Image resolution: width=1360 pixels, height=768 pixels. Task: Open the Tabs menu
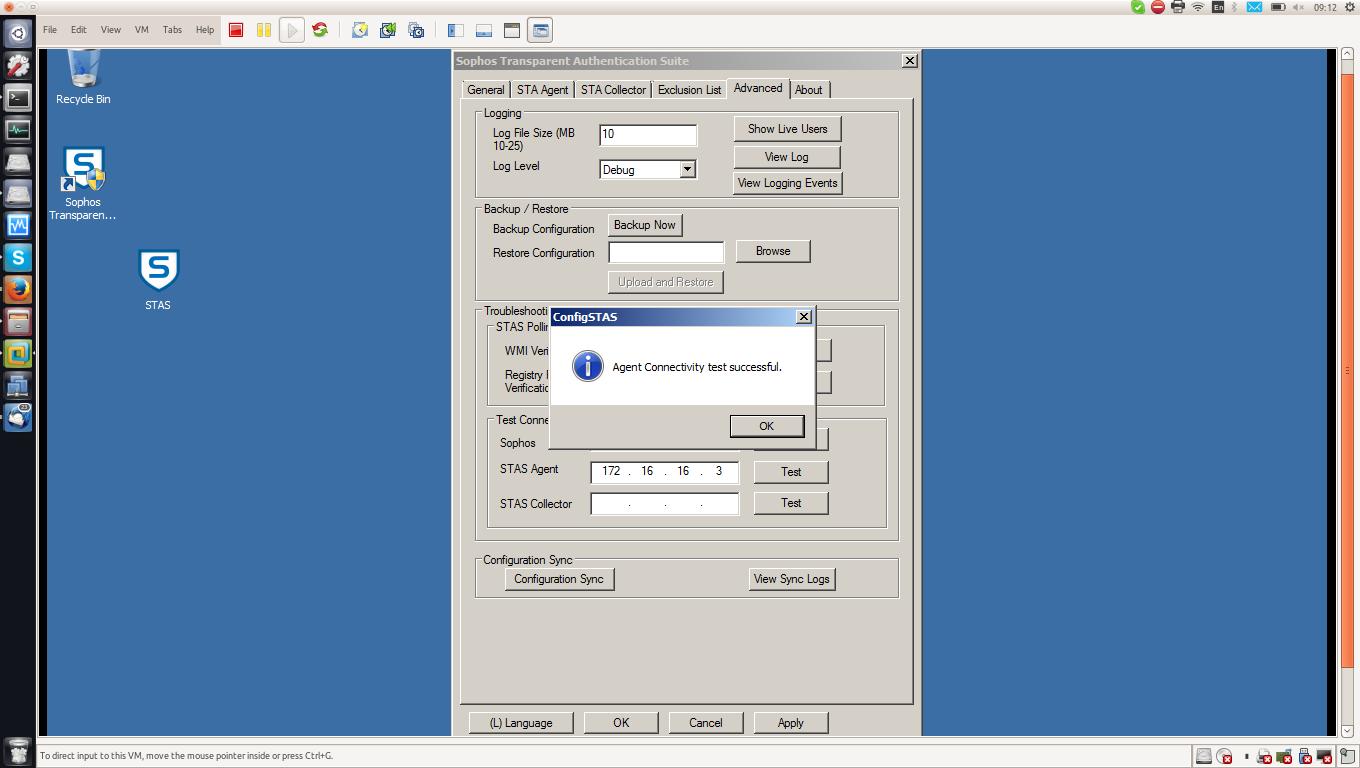click(172, 30)
